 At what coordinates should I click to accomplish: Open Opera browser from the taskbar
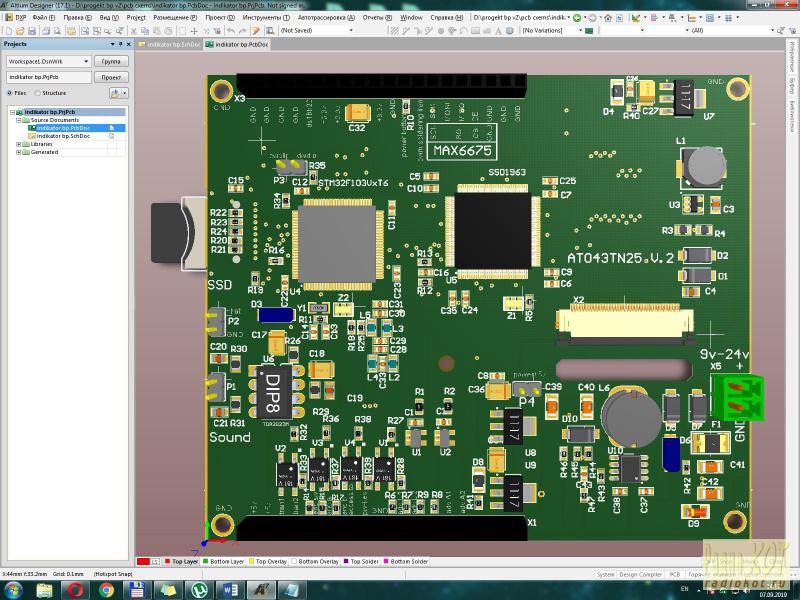pyautogui.click(x=75, y=590)
